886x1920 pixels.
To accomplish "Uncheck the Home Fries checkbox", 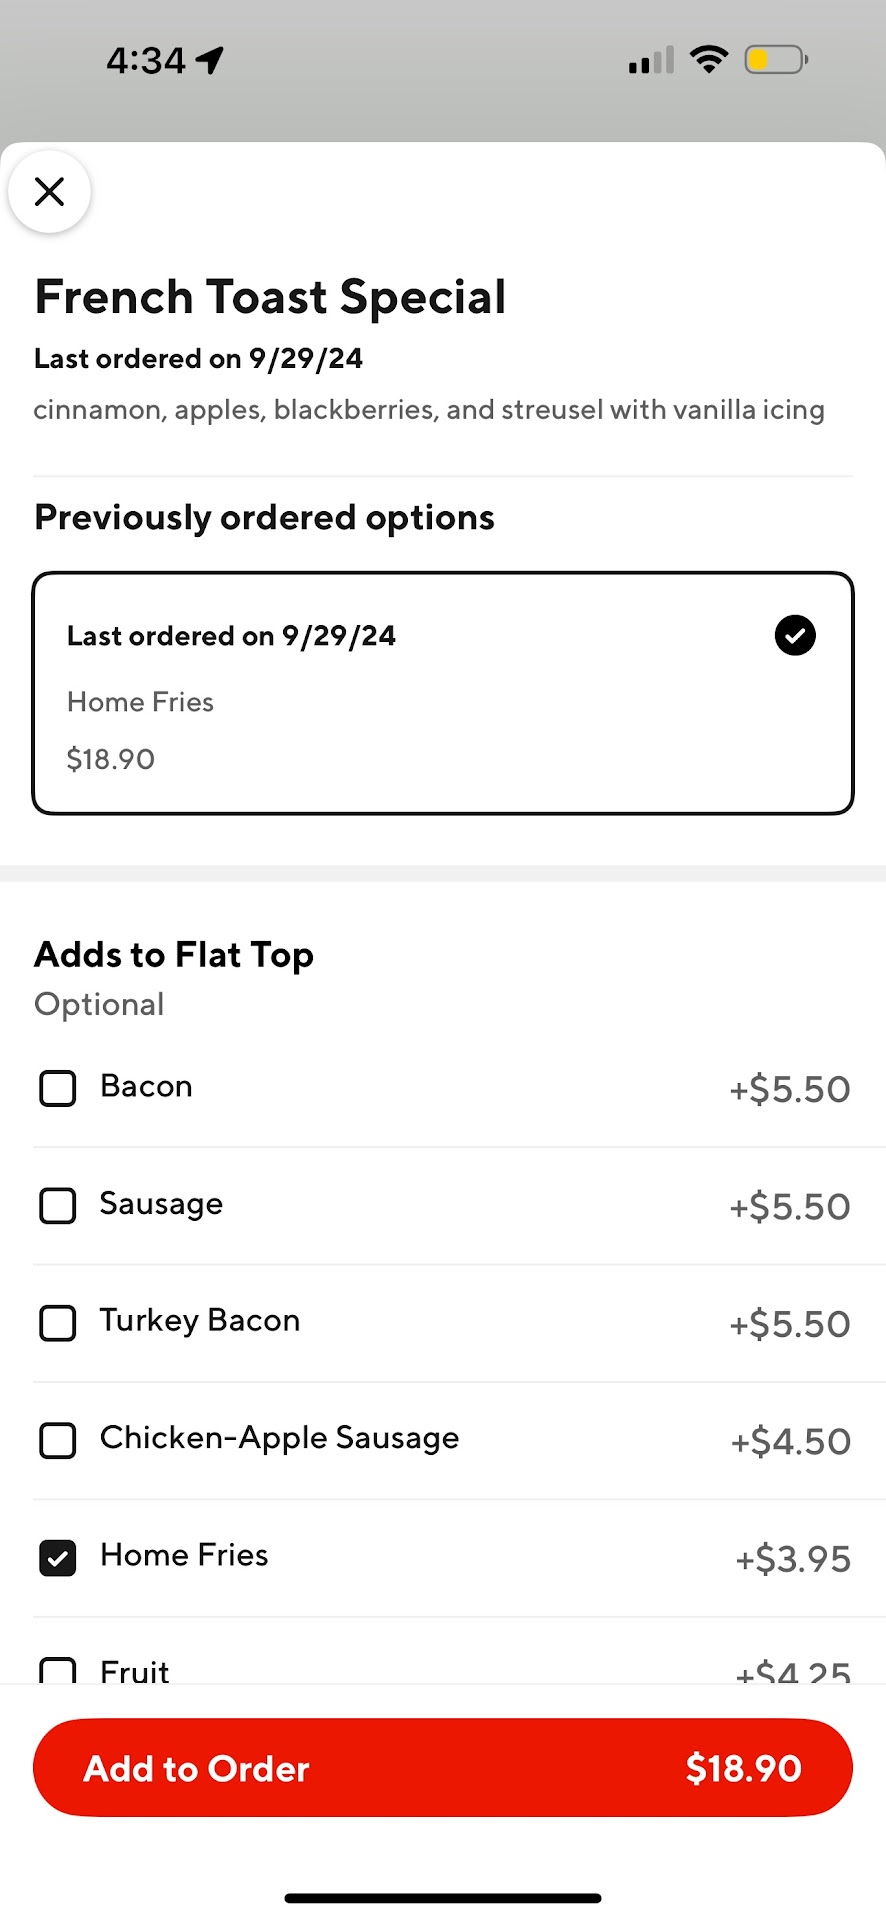I will pos(57,1558).
